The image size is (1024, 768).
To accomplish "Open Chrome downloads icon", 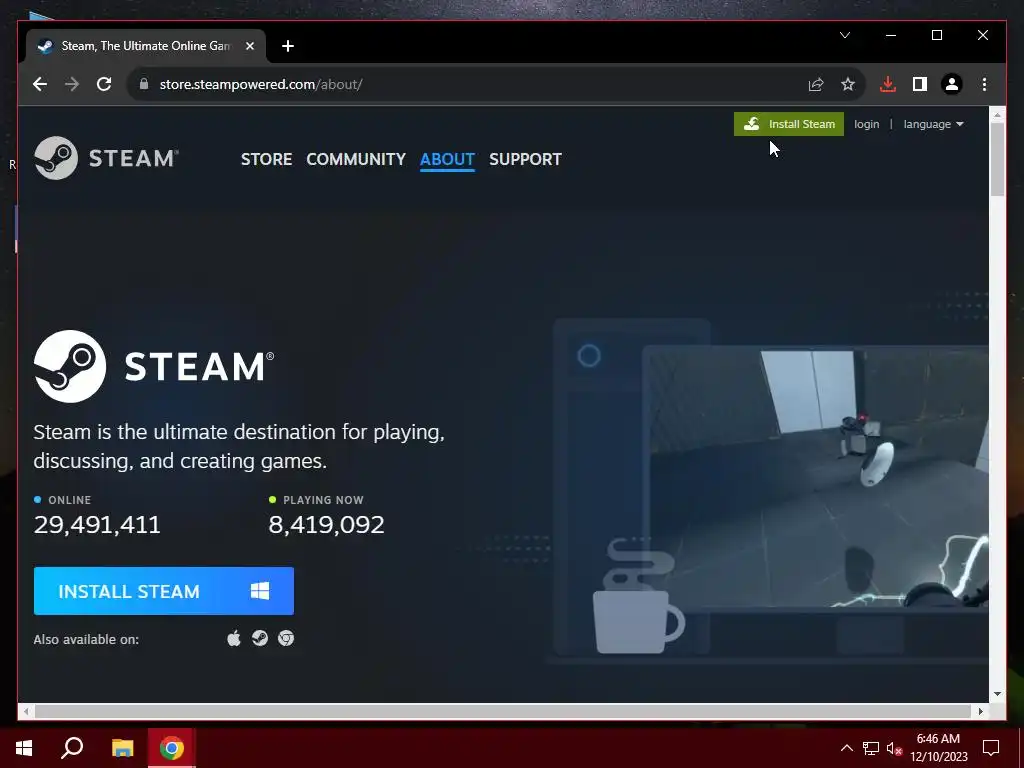I will [x=888, y=84].
